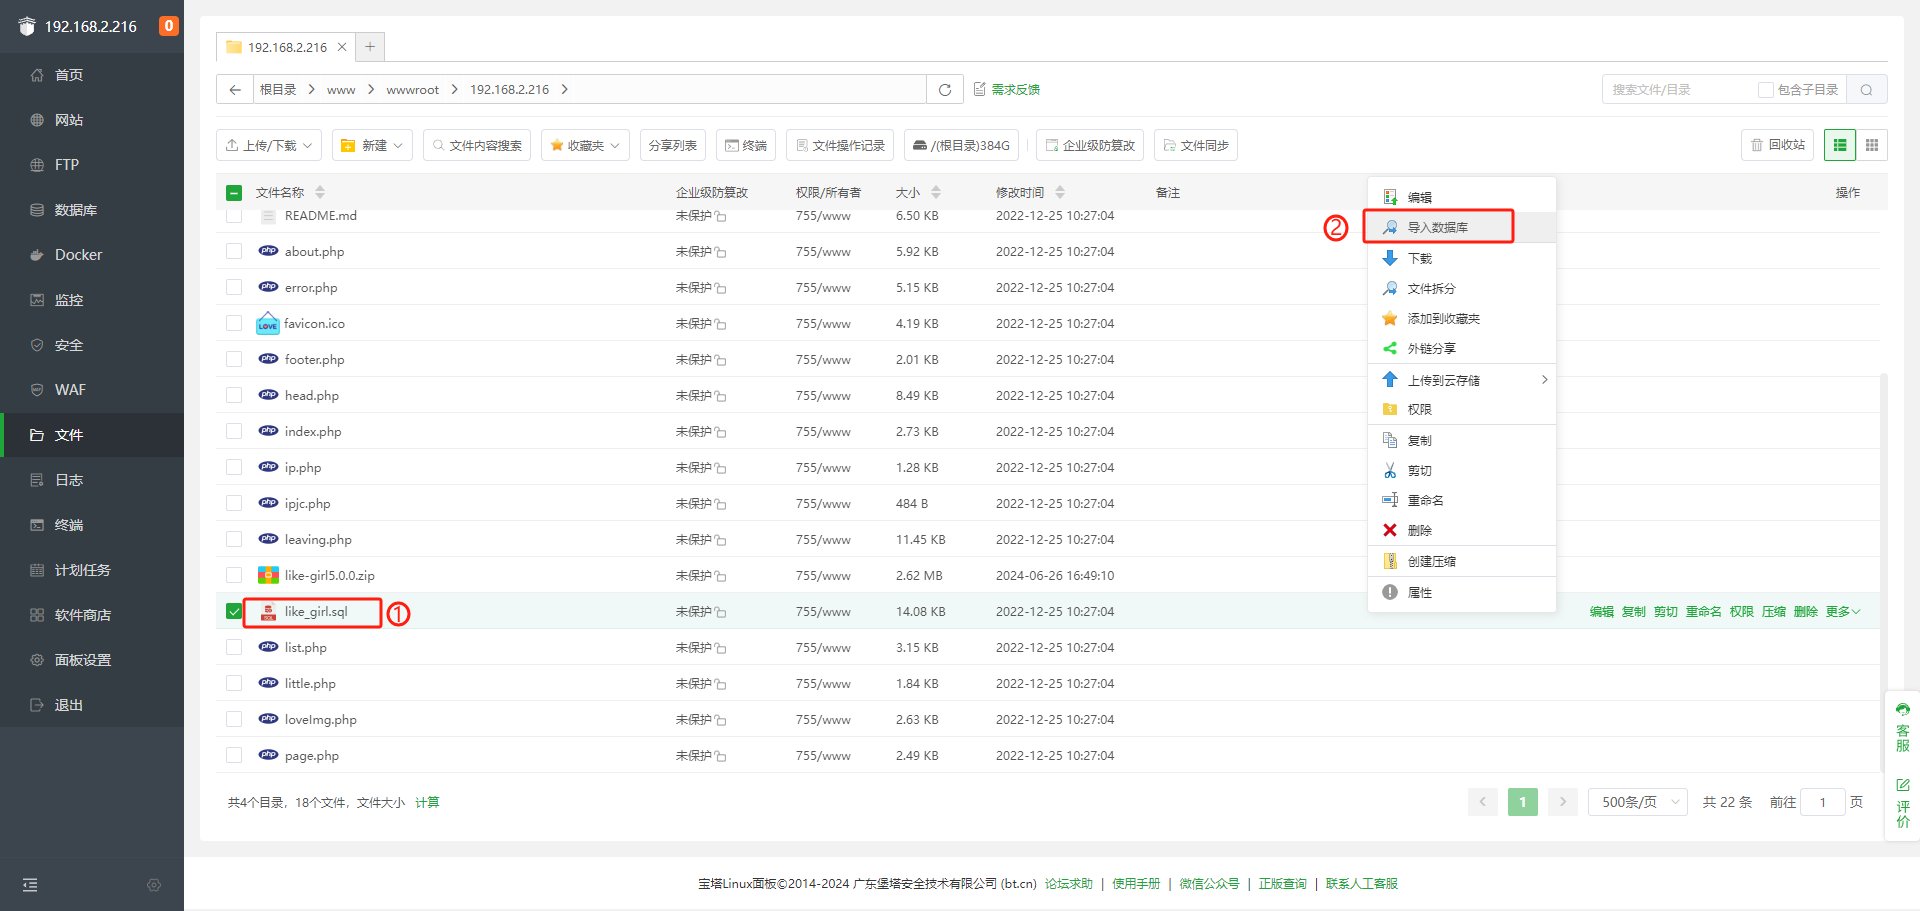This screenshot has height=911, width=1920.
Task: Add a new file manager tab
Action: 370,46
